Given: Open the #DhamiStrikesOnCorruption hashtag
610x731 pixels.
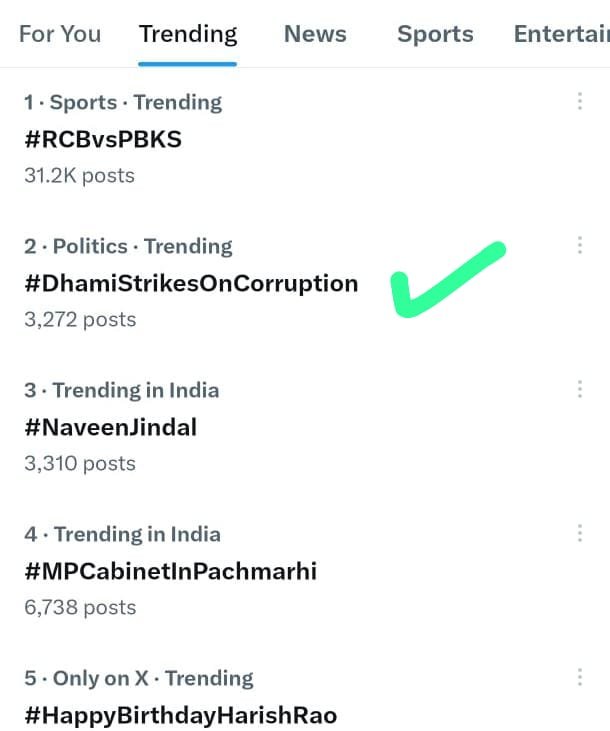Looking at the screenshot, I should click(191, 283).
